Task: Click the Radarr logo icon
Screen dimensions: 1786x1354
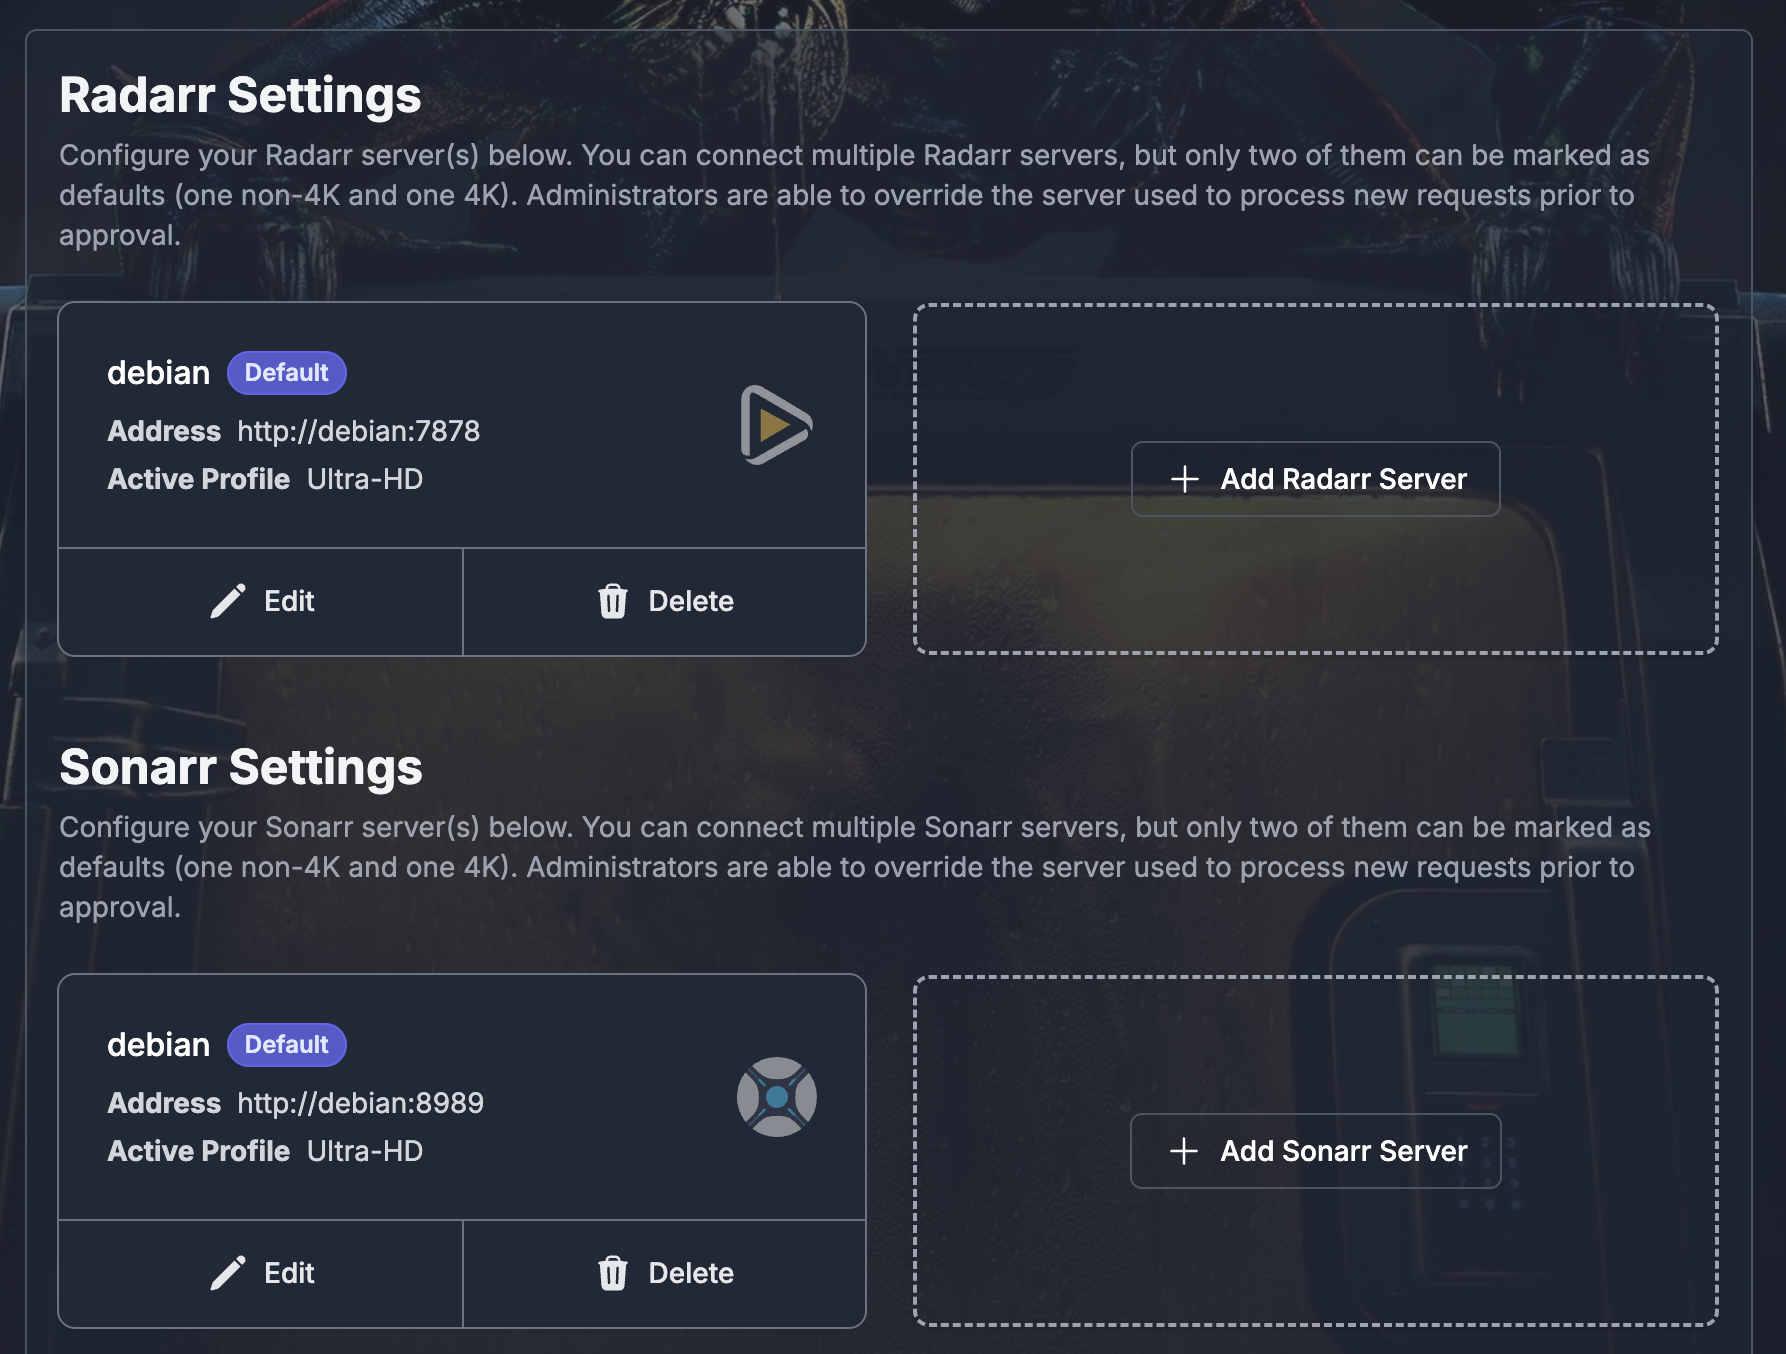Action: 776,425
